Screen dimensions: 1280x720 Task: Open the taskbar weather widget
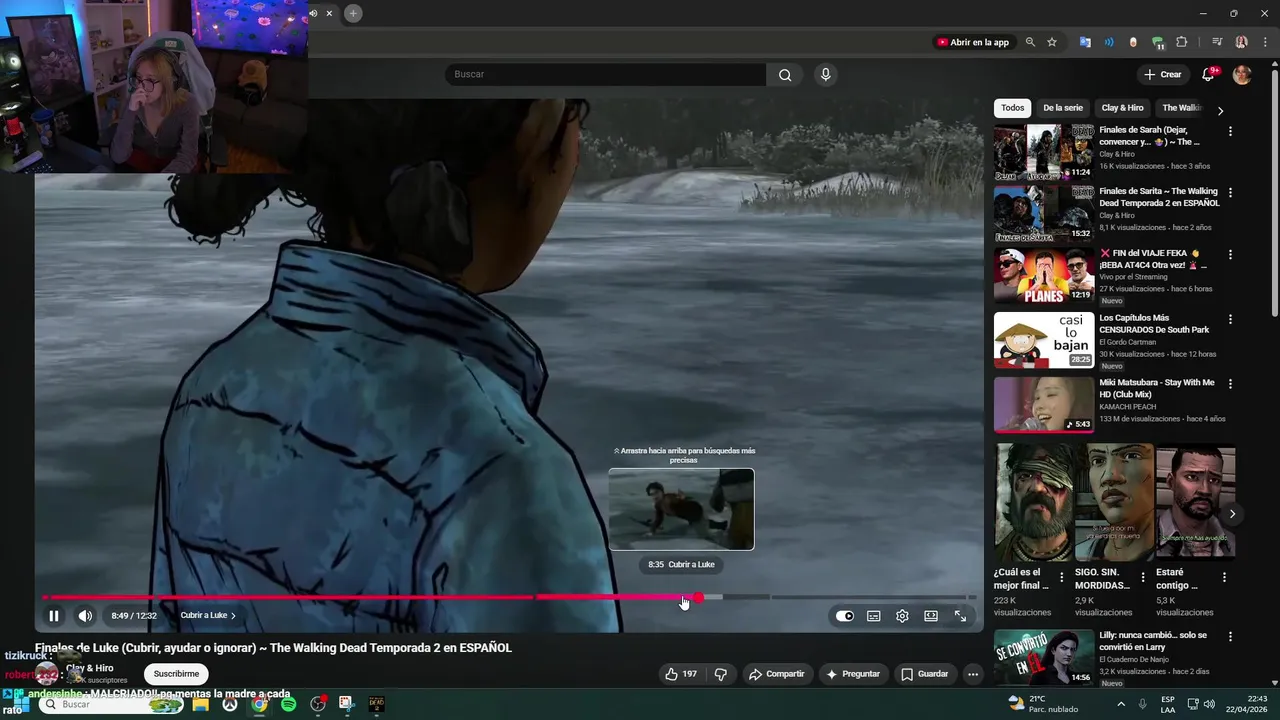pyautogui.click(x=1043, y=704)
